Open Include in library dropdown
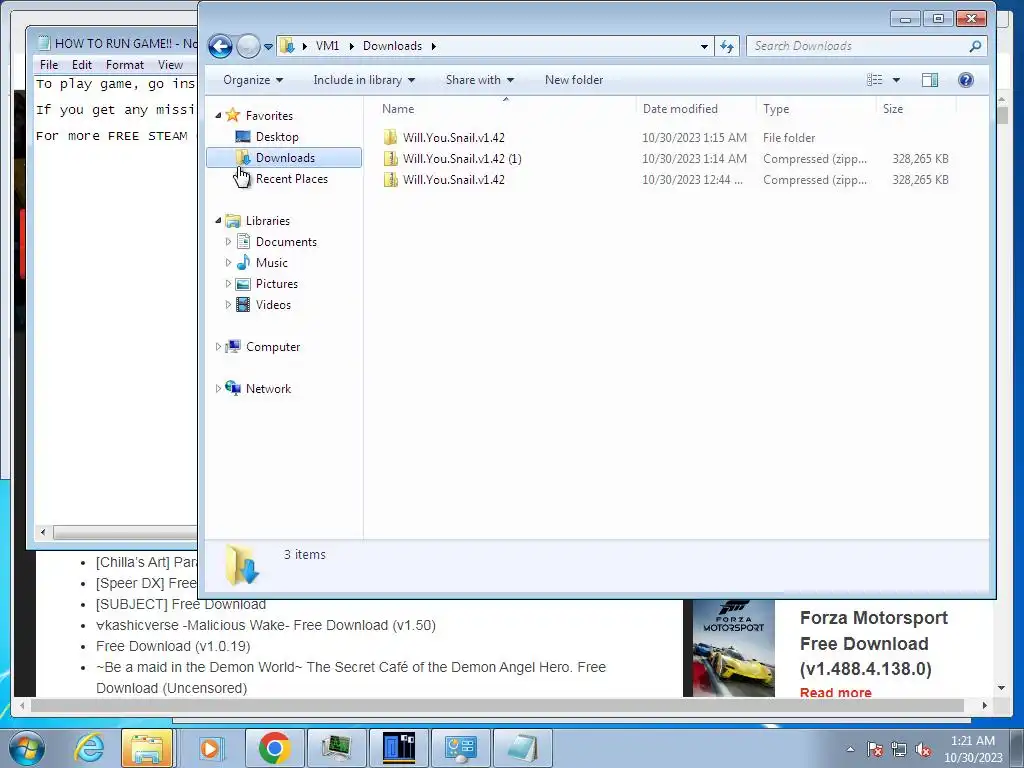This screenshot has width=1024, height=768. 364,80
